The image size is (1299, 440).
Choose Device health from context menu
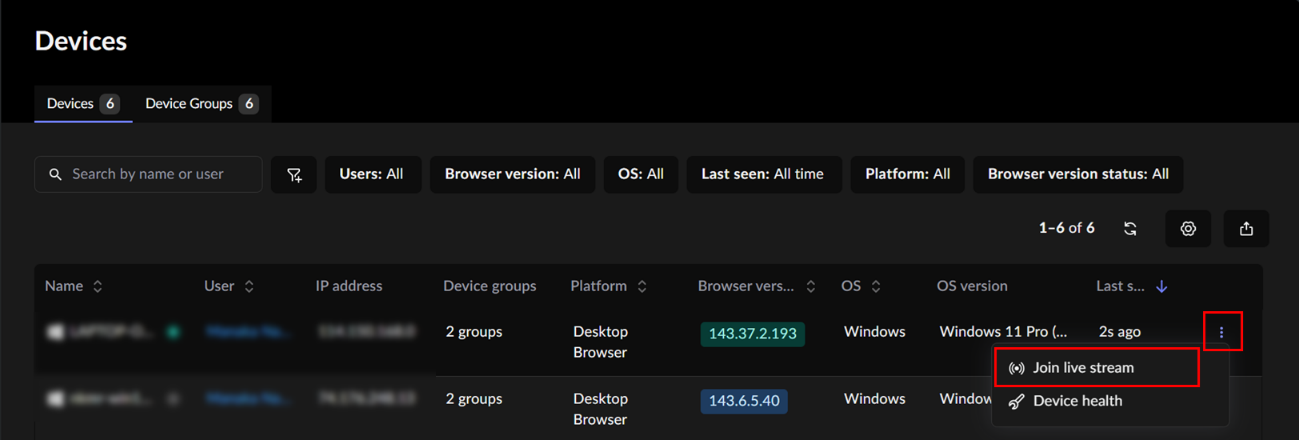click(1077, 401)
